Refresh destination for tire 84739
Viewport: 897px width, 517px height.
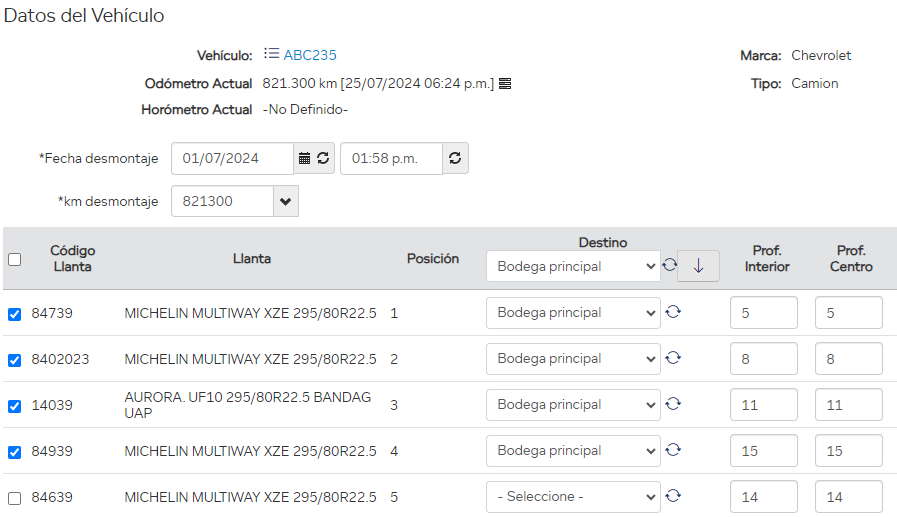(x=673, y=312)
